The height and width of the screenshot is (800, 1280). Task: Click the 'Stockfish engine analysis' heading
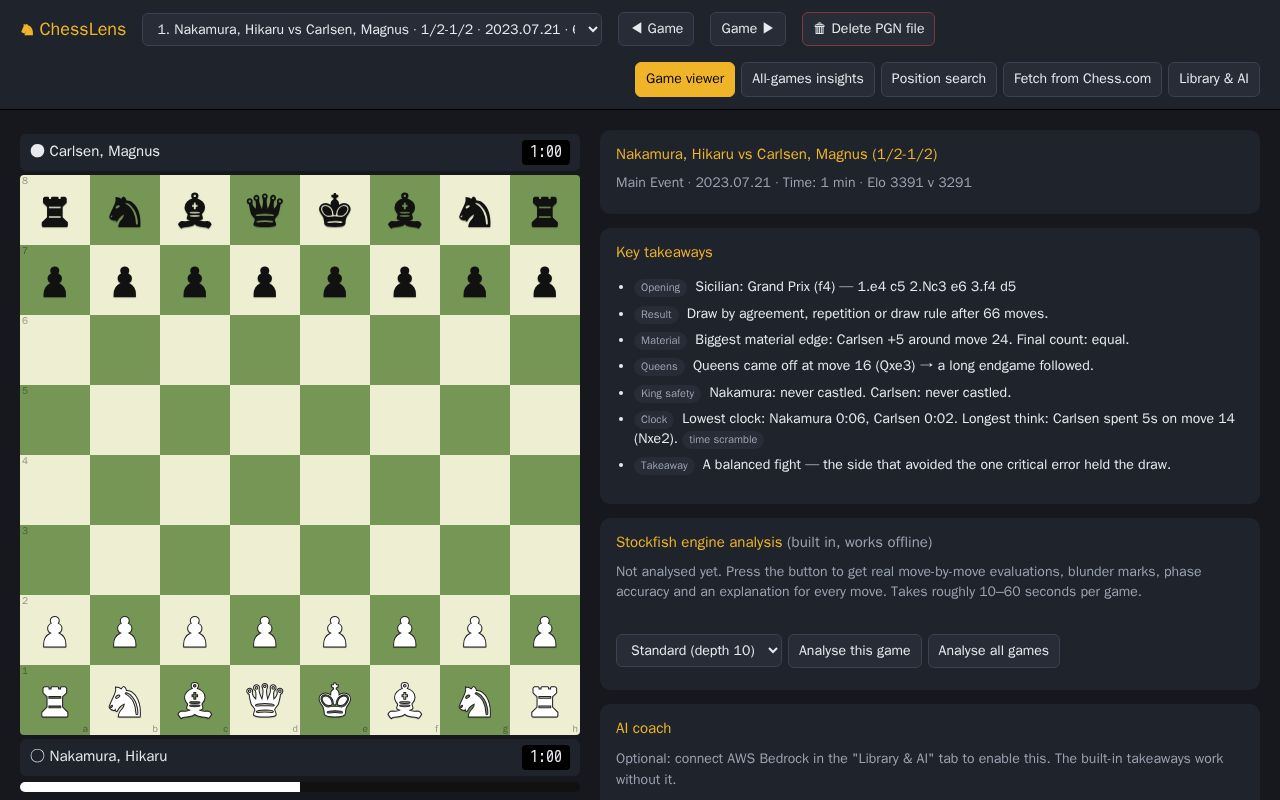tap(699, 542)
